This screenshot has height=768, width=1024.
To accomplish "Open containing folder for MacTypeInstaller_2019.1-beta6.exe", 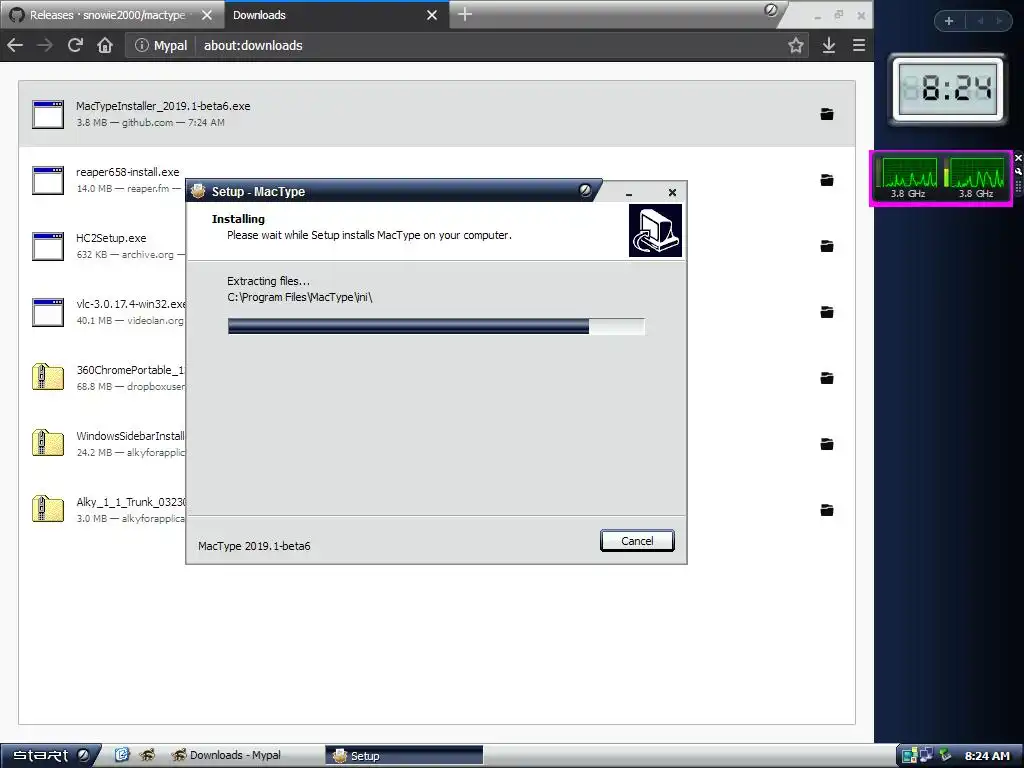I will click(x=827, y=114).
